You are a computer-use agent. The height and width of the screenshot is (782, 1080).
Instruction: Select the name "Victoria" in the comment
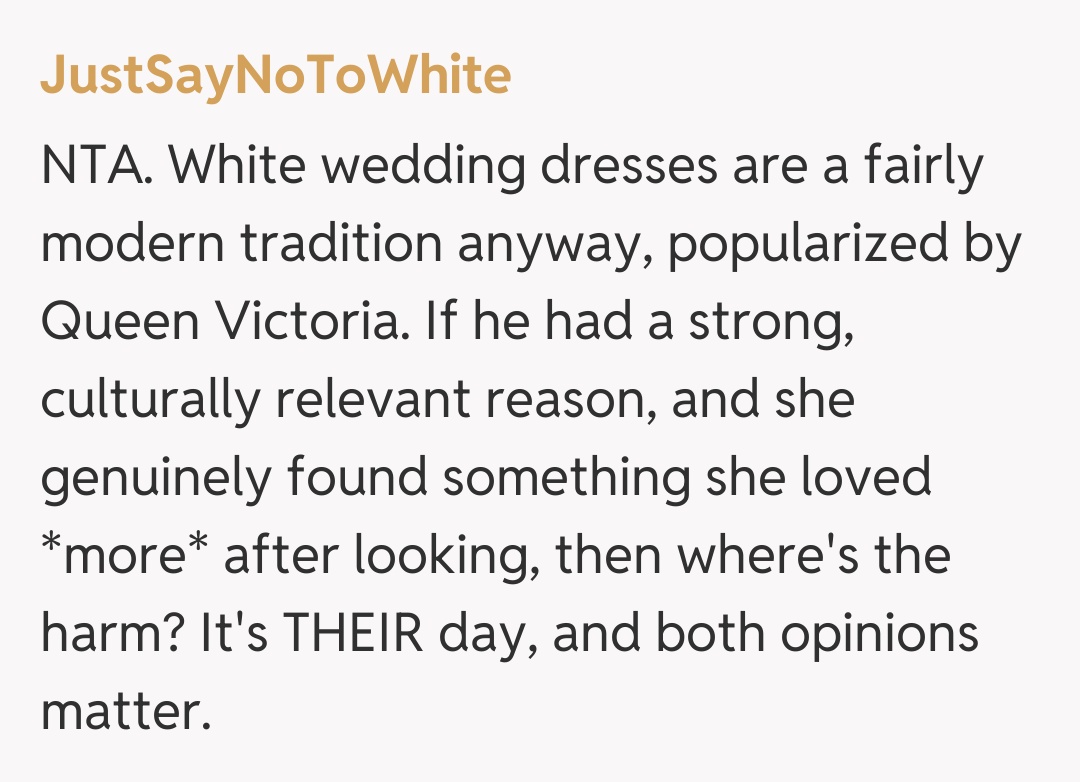[321, 322]
